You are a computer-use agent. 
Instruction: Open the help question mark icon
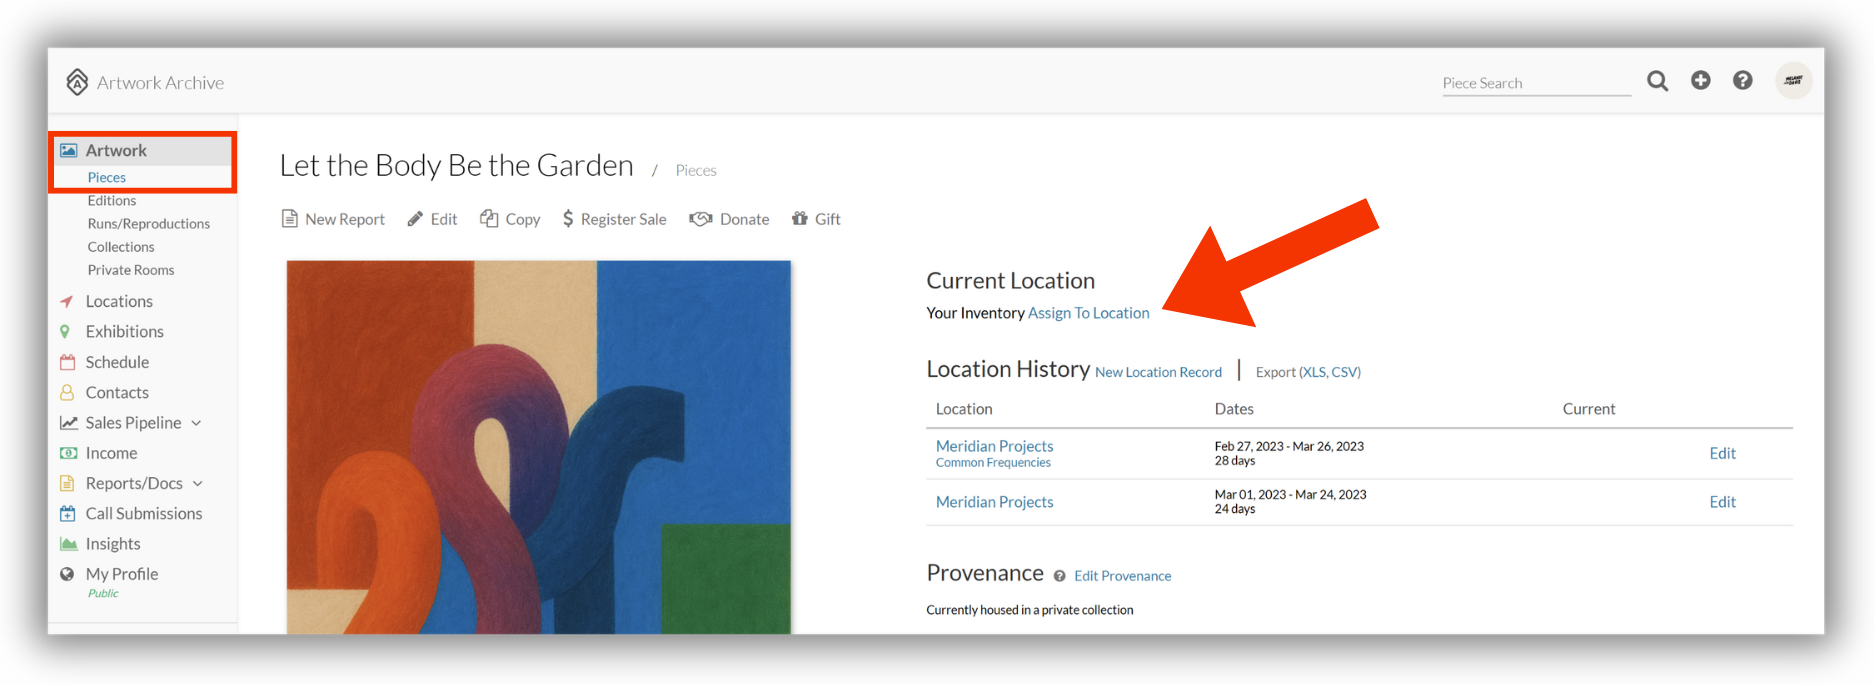[x=1742, y=80]
